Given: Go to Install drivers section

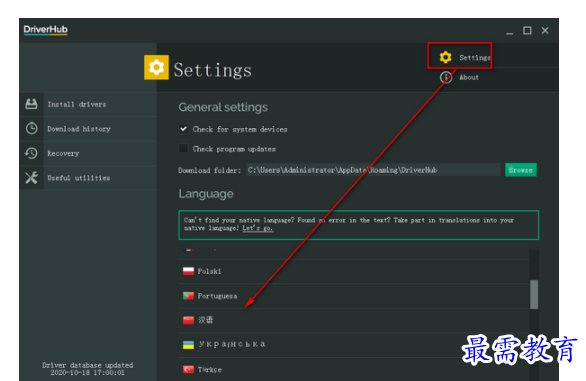Looking at the screenshot, I should (x=88, y=104).
